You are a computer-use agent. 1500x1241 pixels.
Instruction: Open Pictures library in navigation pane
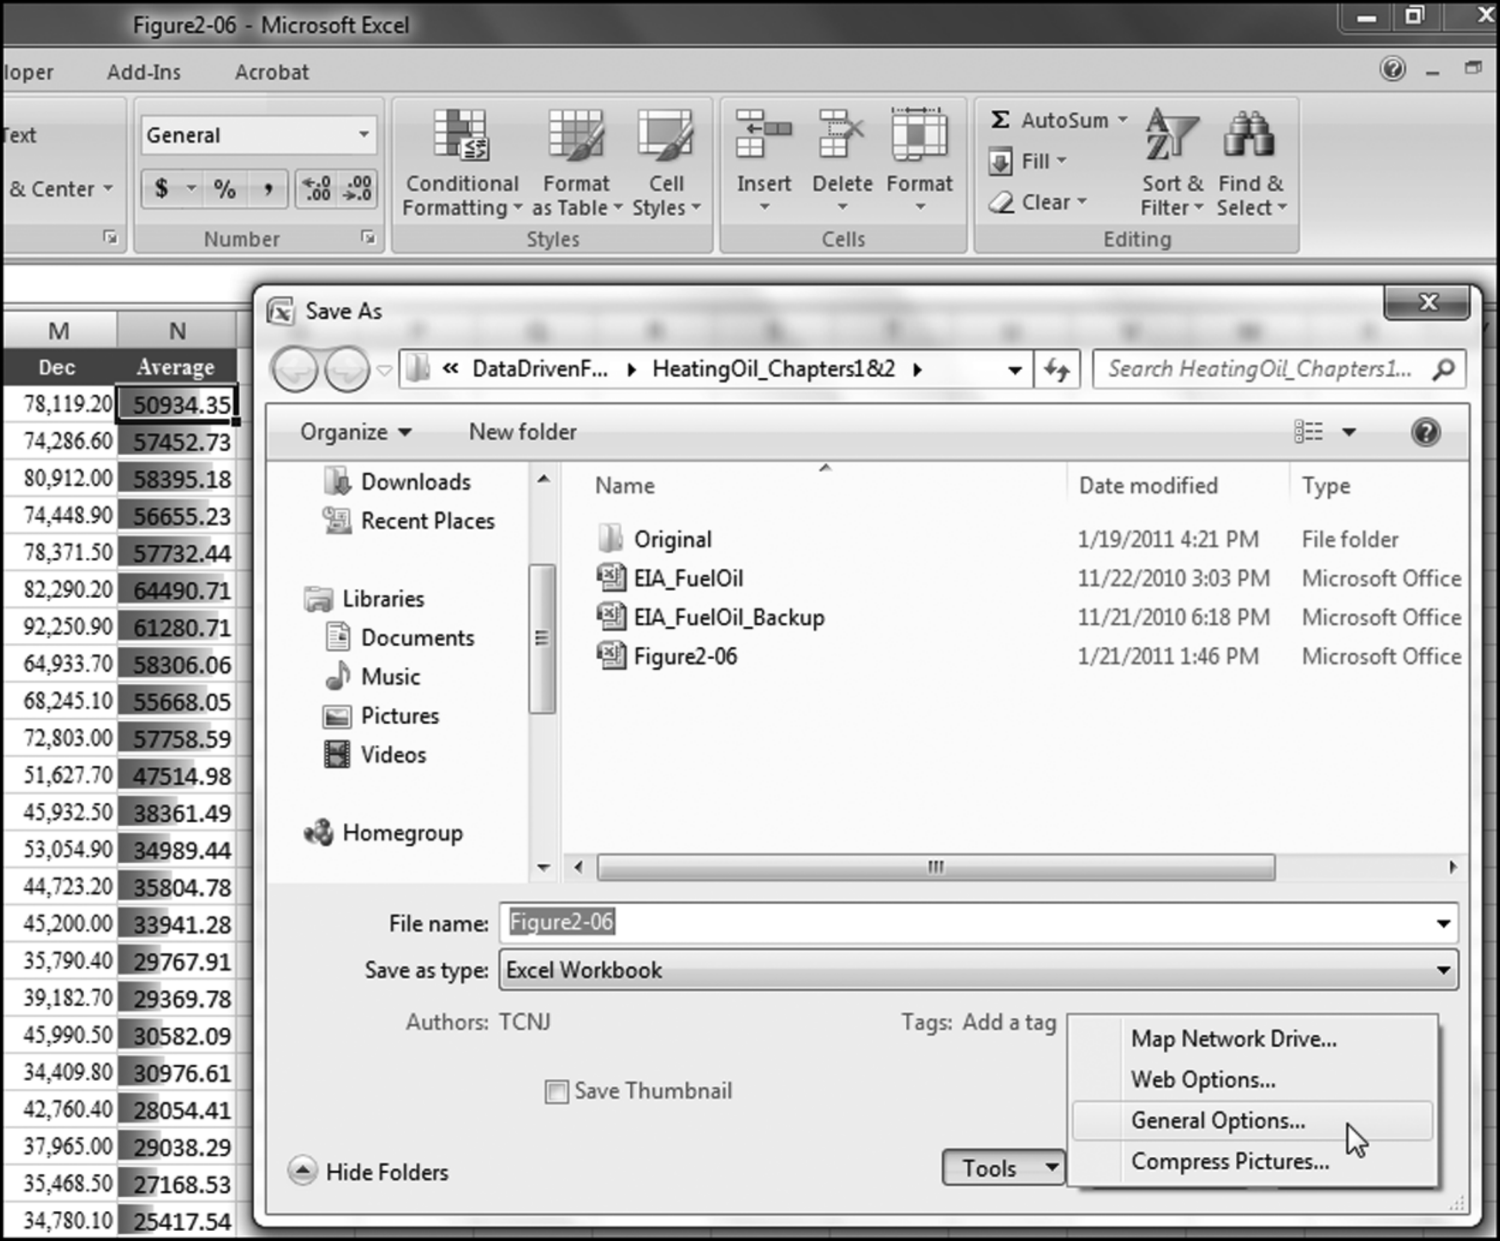pos(381,716)
